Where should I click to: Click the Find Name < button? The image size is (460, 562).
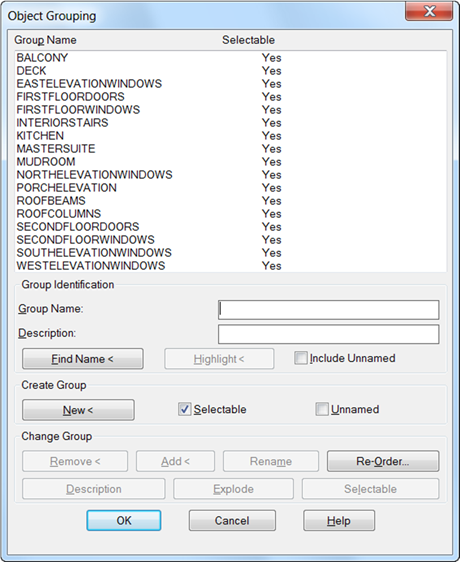point(83,359)
